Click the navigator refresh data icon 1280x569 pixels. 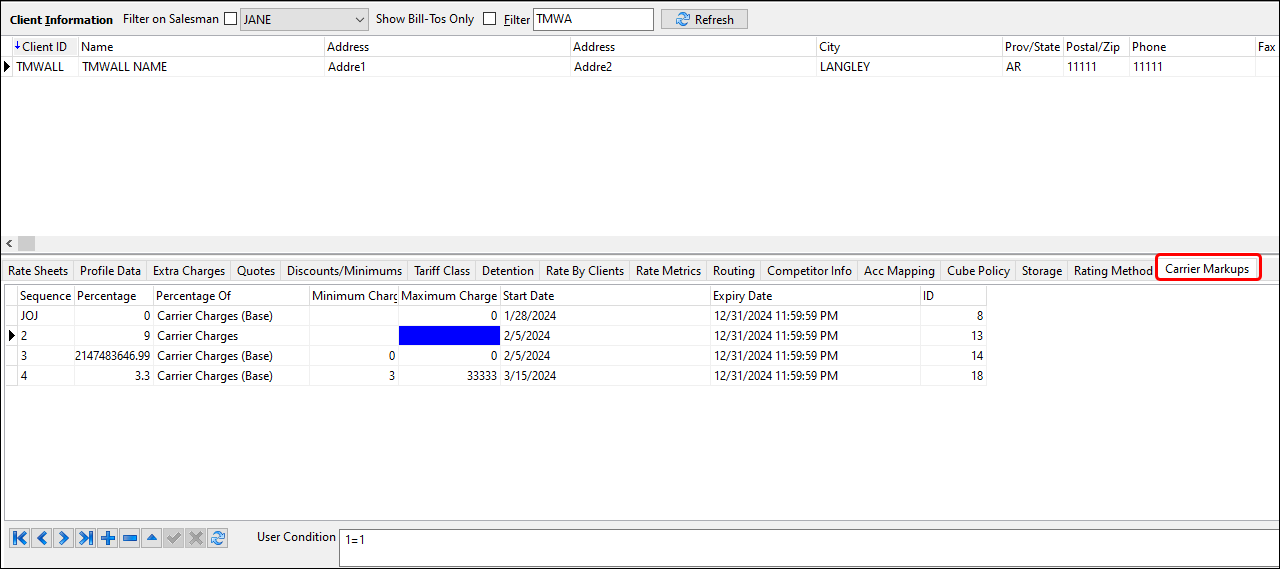coord(218,538)
